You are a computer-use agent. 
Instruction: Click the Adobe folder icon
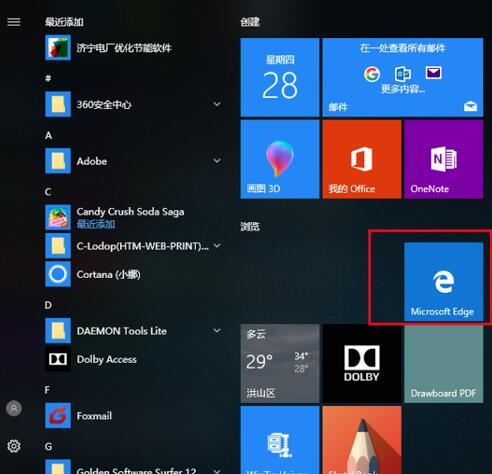click(x=58, y=161)
